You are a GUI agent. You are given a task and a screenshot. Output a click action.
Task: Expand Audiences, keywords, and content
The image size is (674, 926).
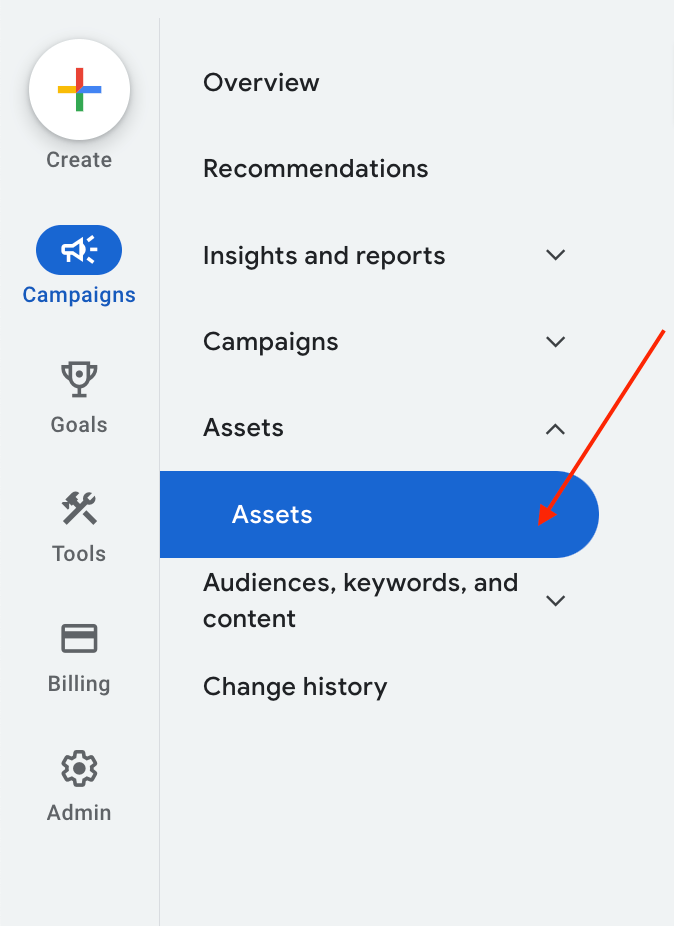(x=556, y=600)
